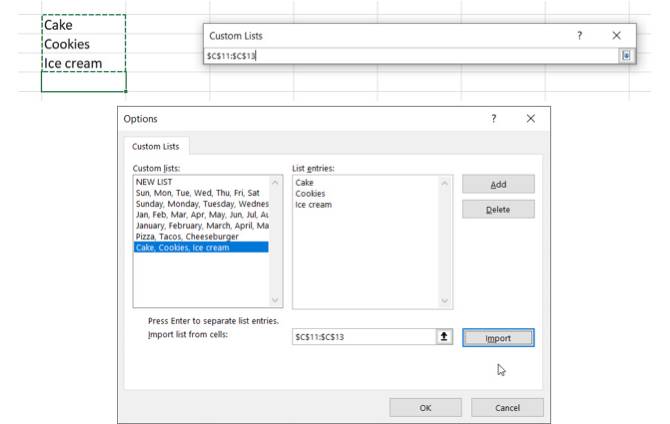Open help in the Custom Lists range bar

click(x=579, y=35)
